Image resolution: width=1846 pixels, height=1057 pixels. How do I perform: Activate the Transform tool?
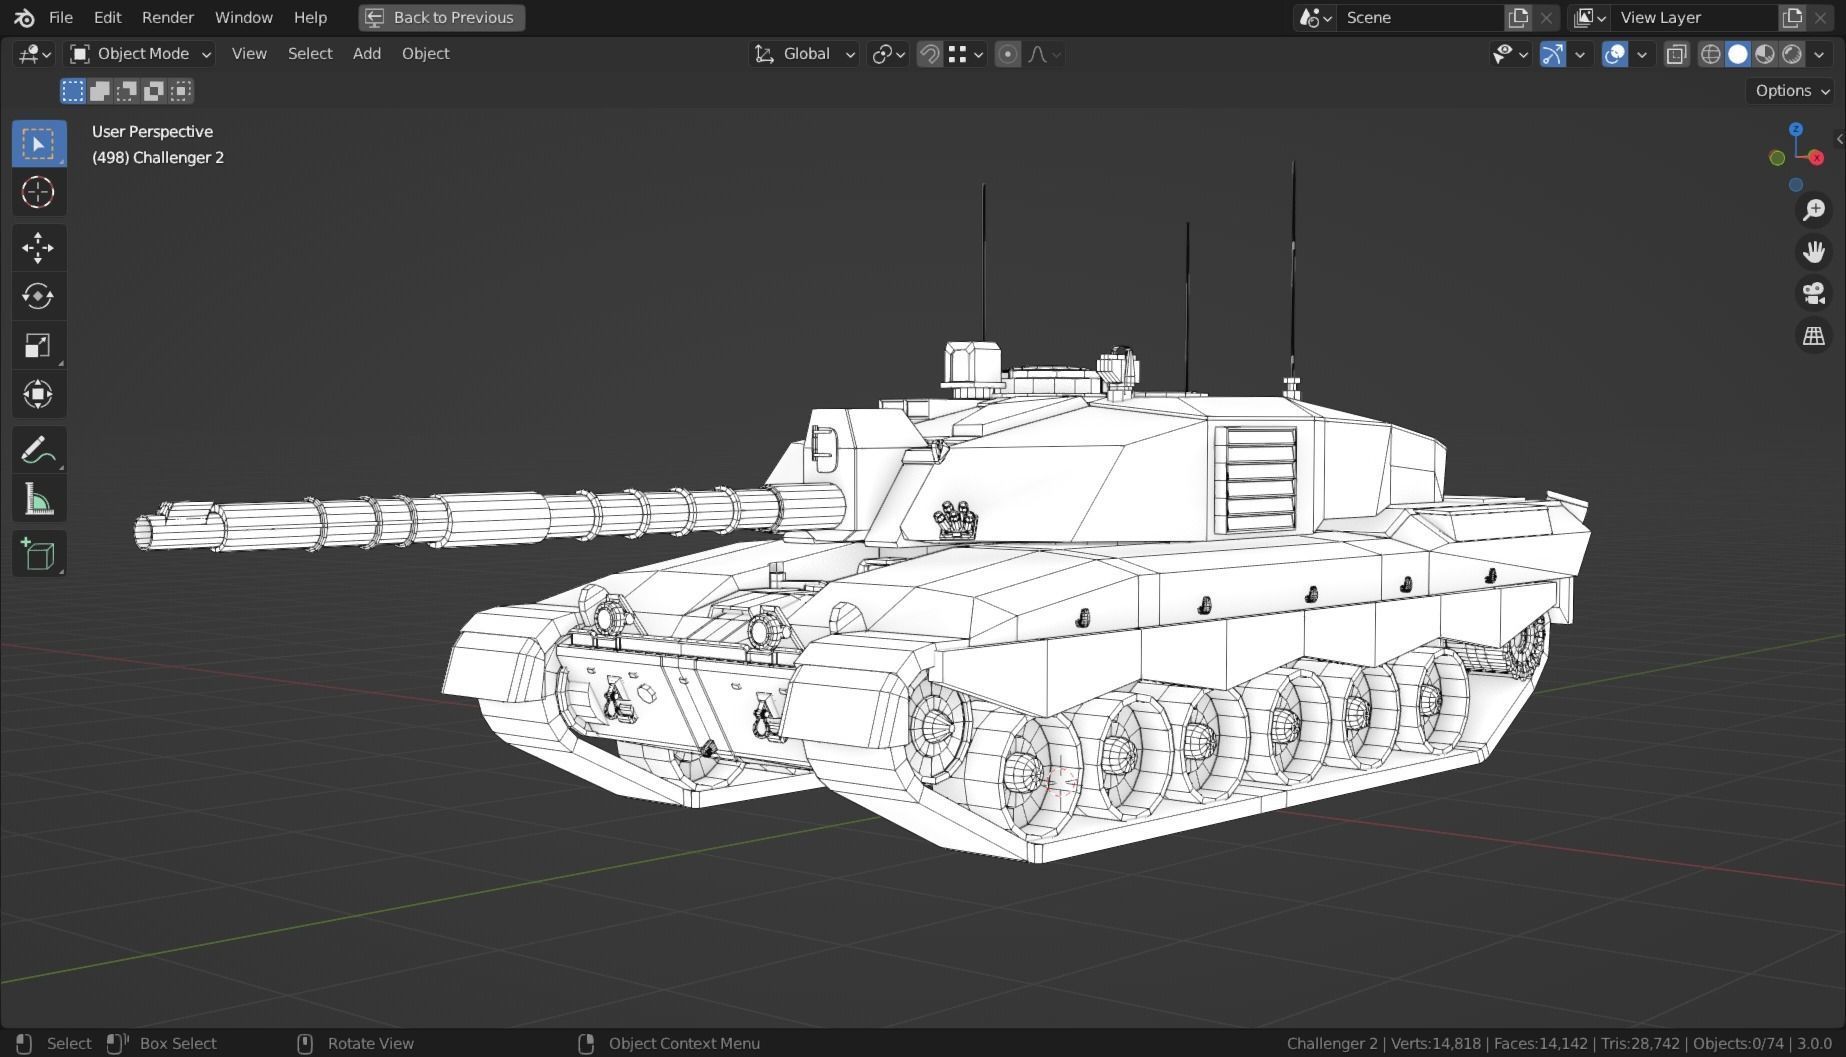click(x=38, y=394)
